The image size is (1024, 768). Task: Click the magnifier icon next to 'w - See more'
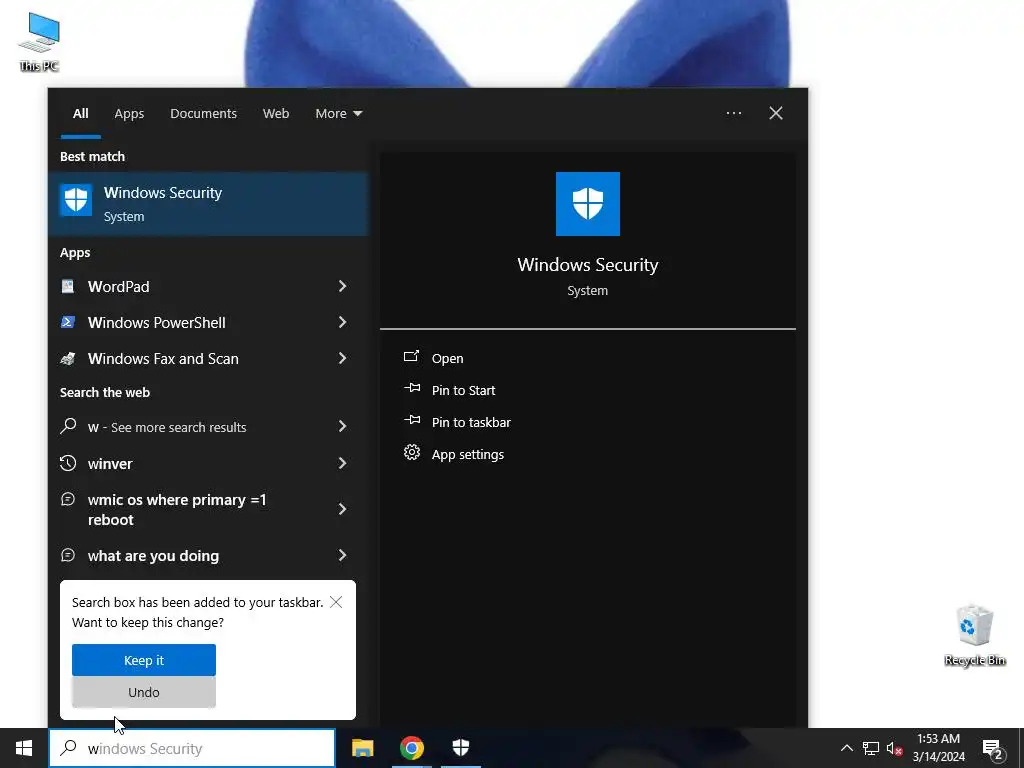coord(68,426)
